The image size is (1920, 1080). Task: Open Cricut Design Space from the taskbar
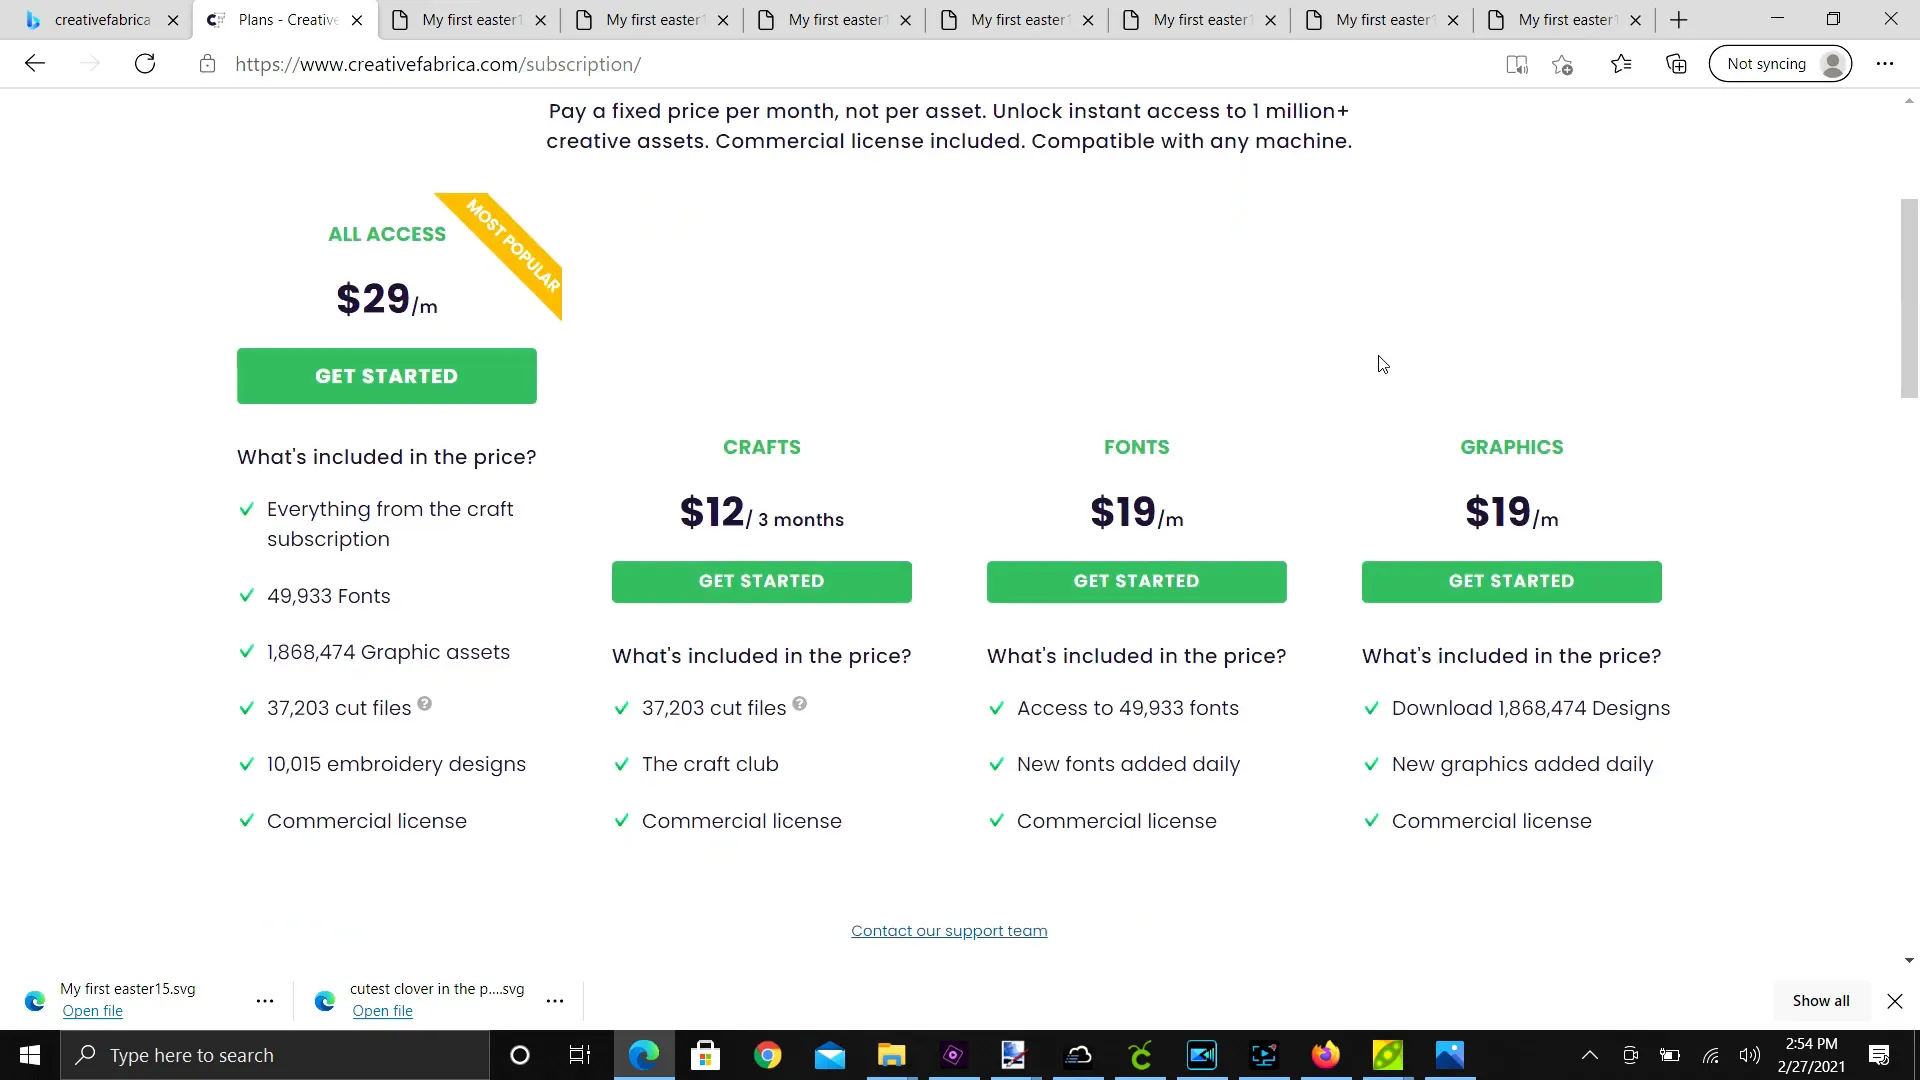coord(1140,1055)
